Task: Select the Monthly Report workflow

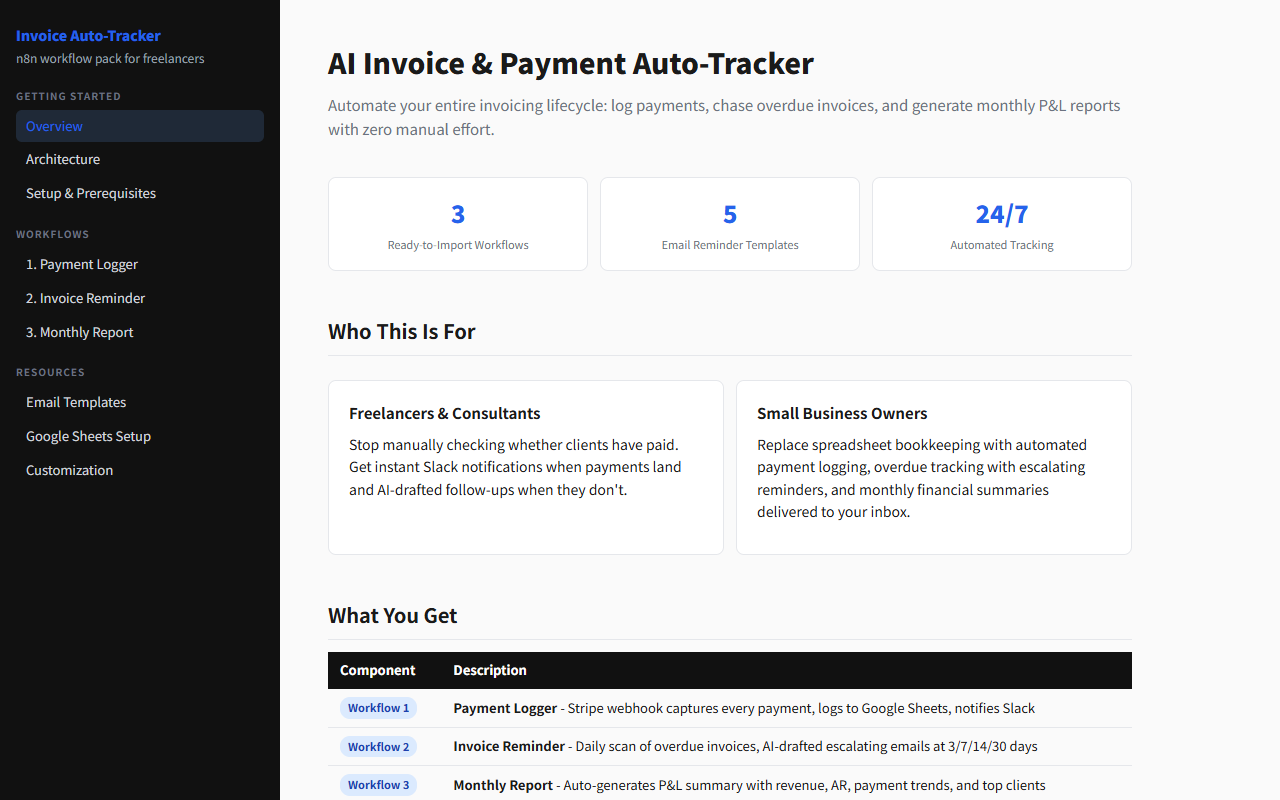Action: coord(79,332)
